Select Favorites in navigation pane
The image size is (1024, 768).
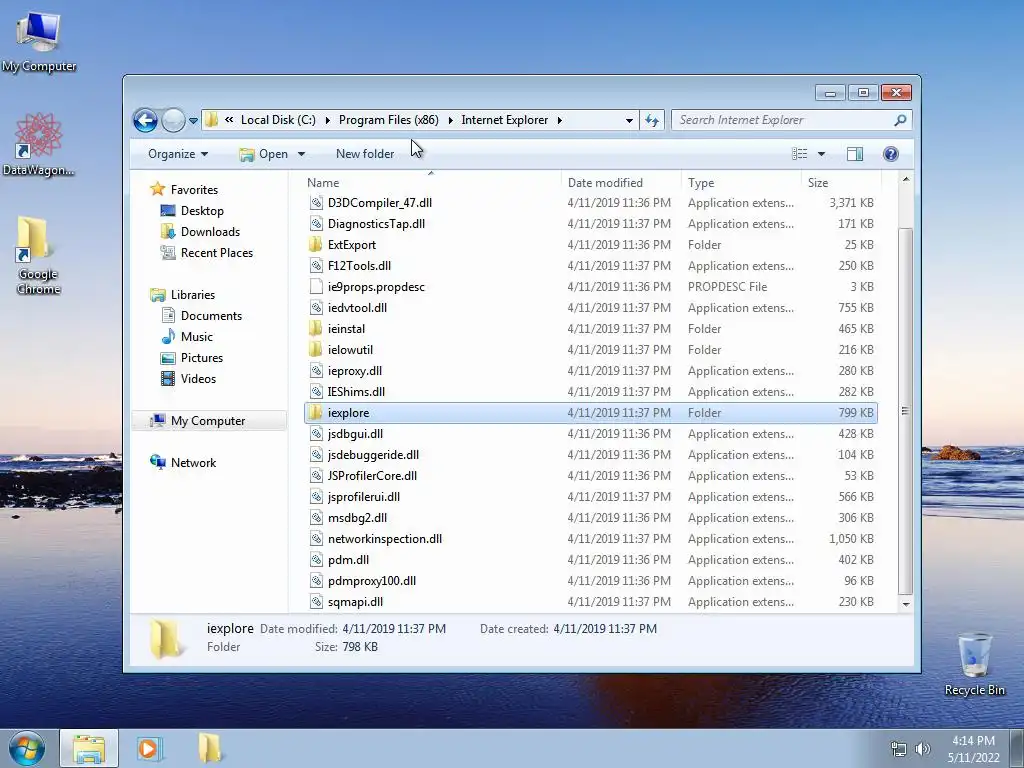194,190
